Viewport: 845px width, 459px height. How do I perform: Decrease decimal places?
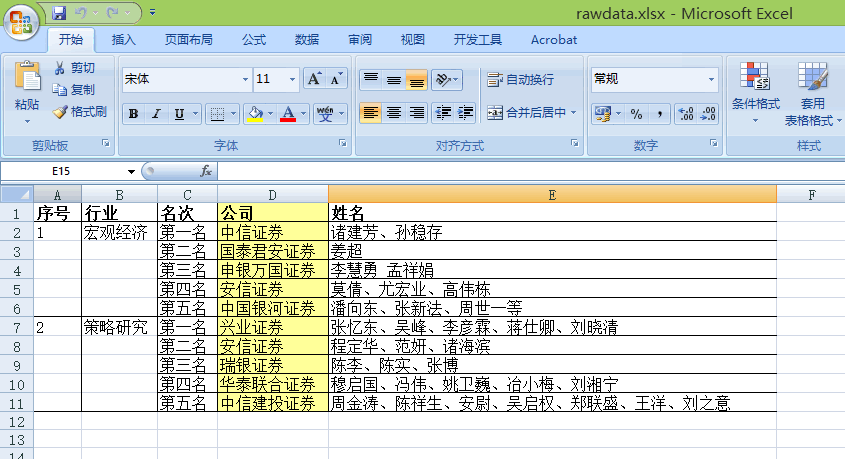pos(708,114)
